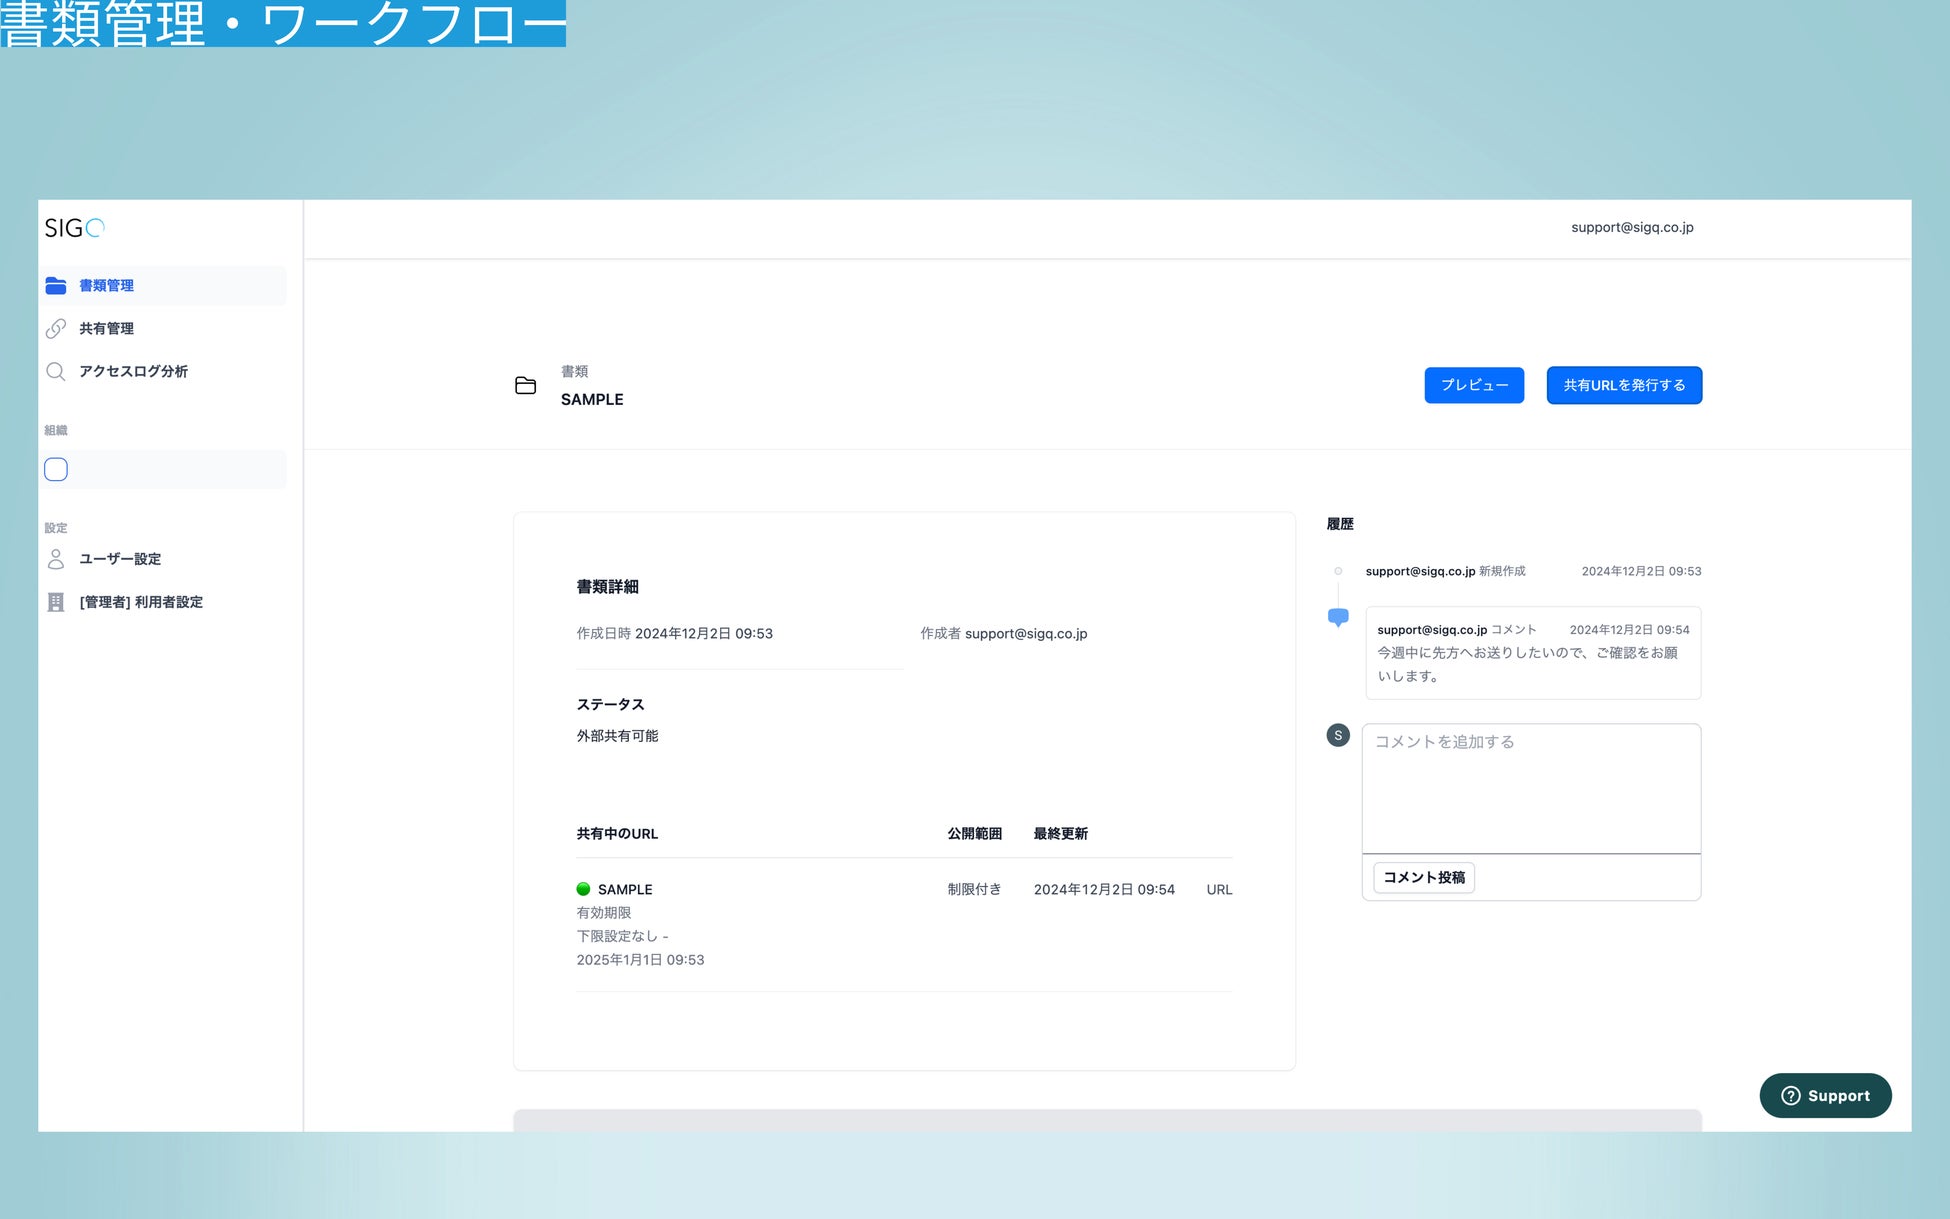Click the green status dot next to SAMPLE URL
The width and height of the screenshot is (1950, 1219).
pyautogui.click(x=583, y=889)
